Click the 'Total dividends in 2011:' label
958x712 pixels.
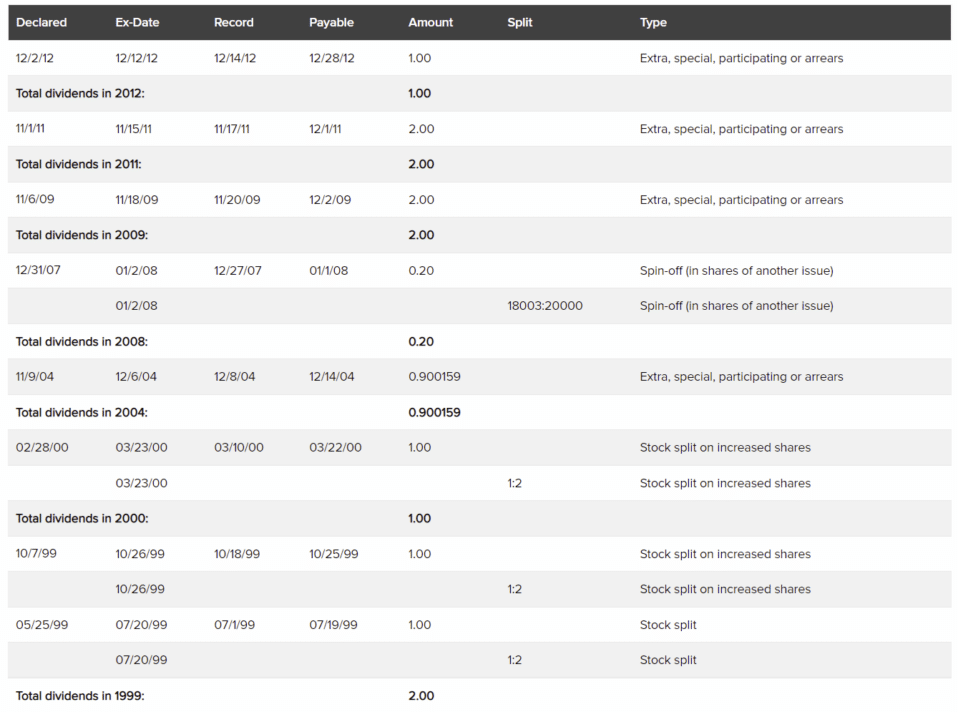click(79, 165)
